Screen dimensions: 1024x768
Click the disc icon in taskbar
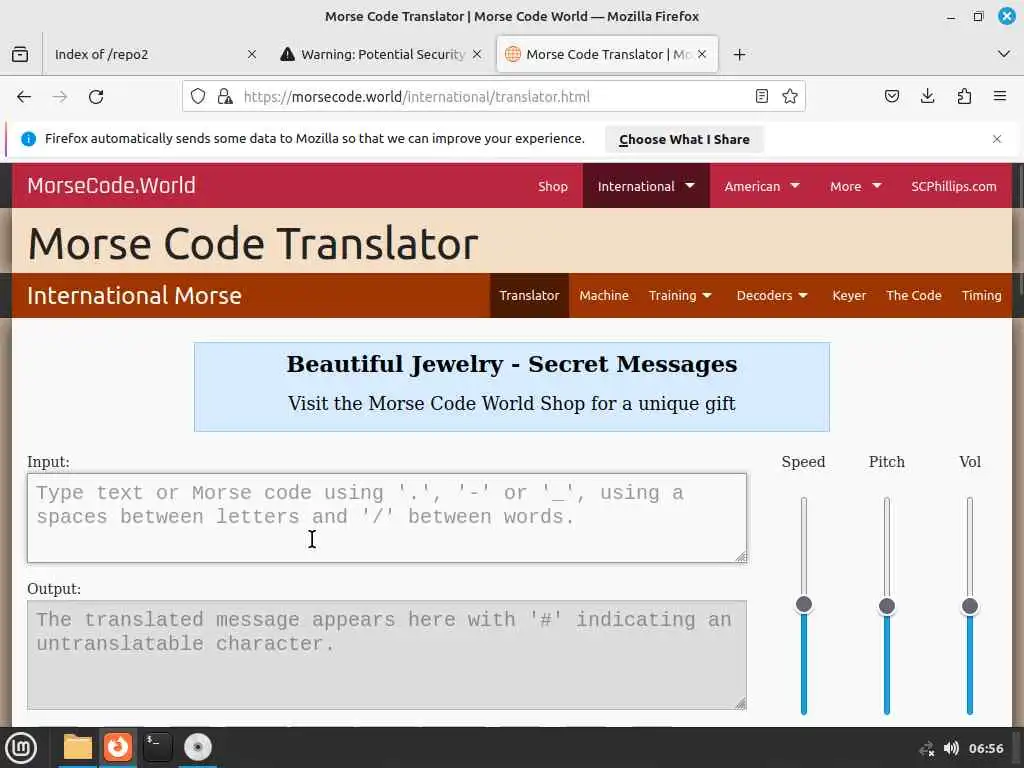click(197, 748)
